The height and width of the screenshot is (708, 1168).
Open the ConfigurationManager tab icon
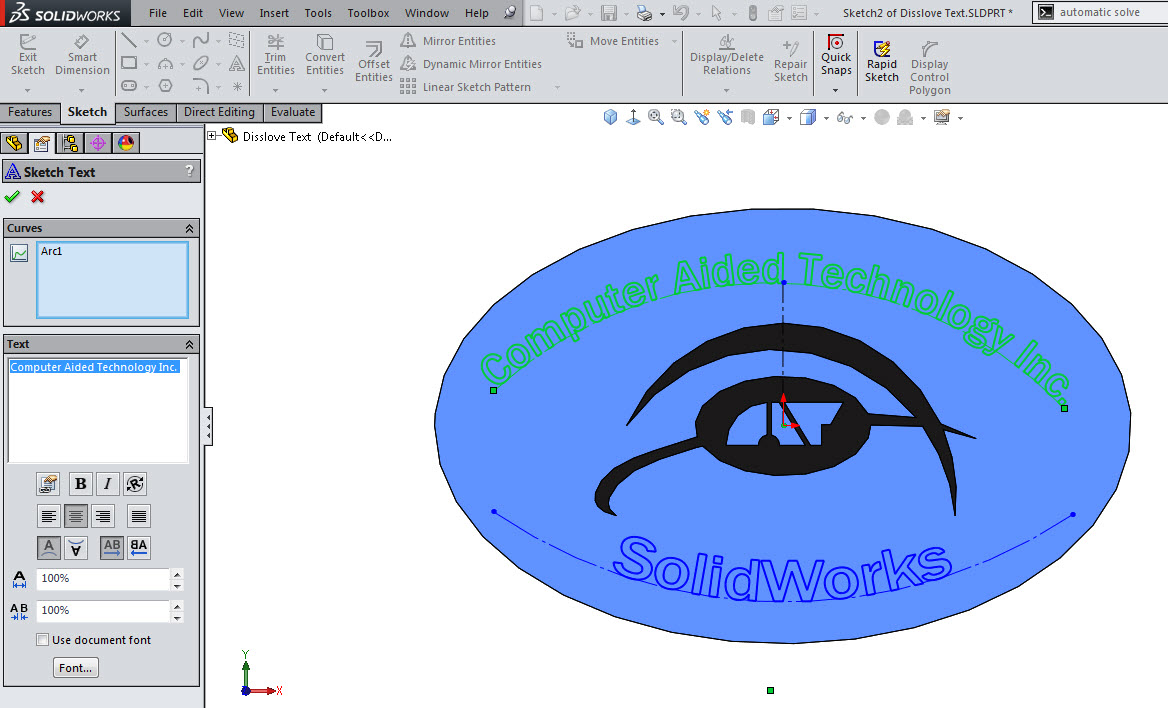70,142
